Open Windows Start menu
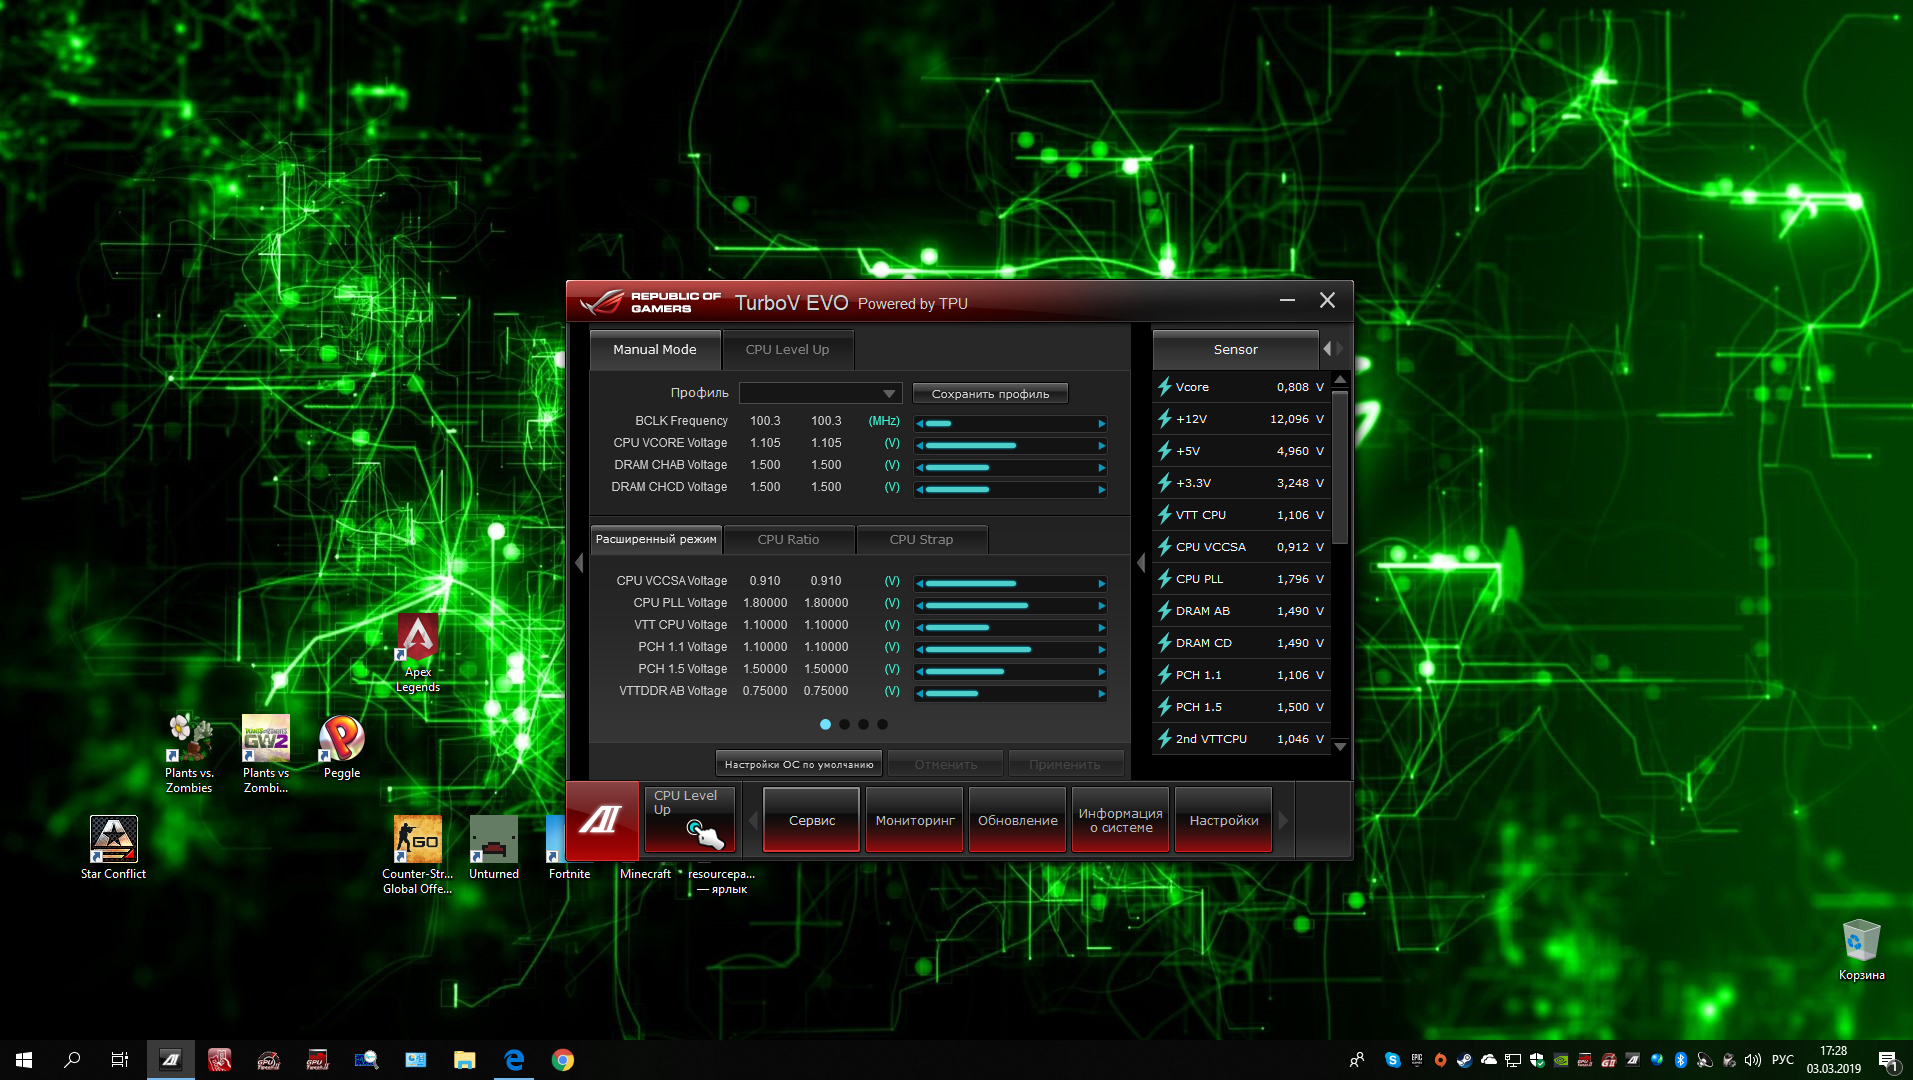The height and width of the screenshot is (1080, 1913). [x=24, y=1060]
